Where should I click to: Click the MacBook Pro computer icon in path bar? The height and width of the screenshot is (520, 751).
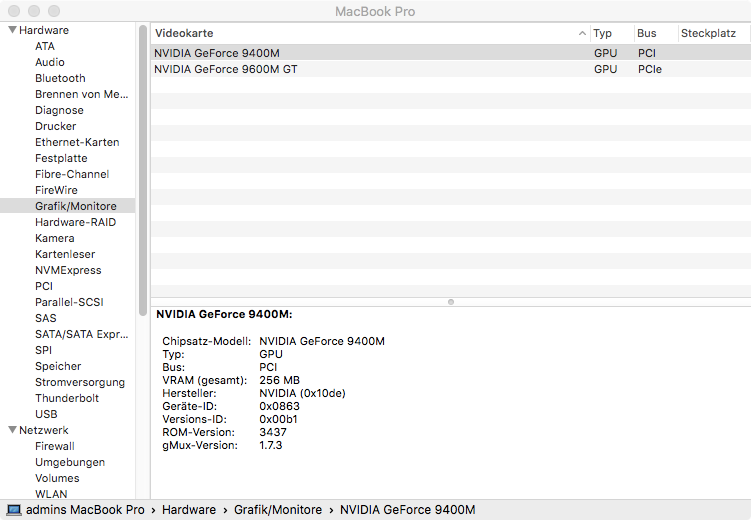(x=14, y=510)
